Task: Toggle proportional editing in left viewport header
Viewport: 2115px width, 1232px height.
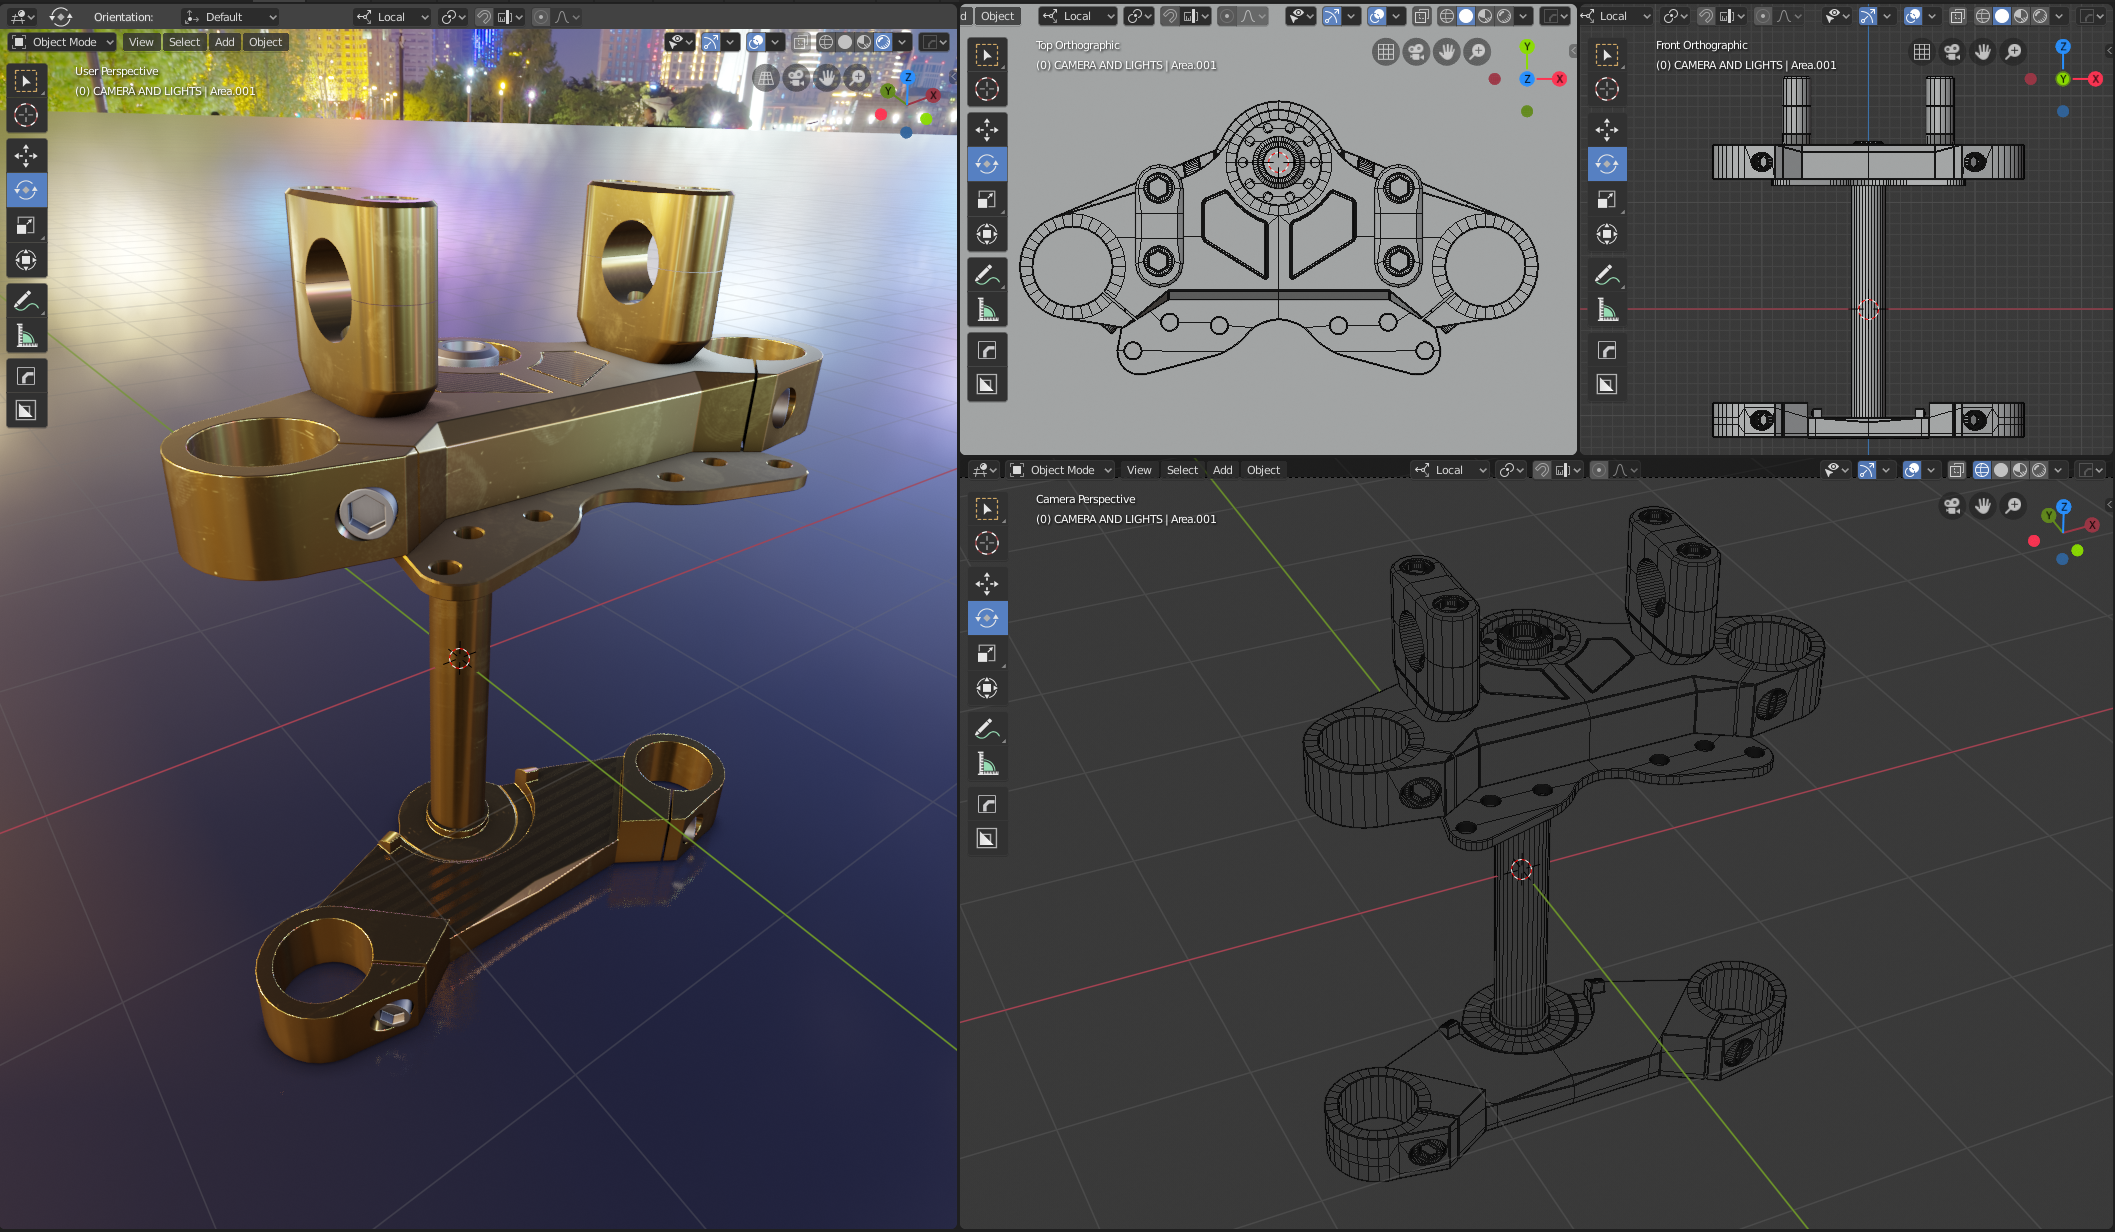Action: [x=541, y=17]
